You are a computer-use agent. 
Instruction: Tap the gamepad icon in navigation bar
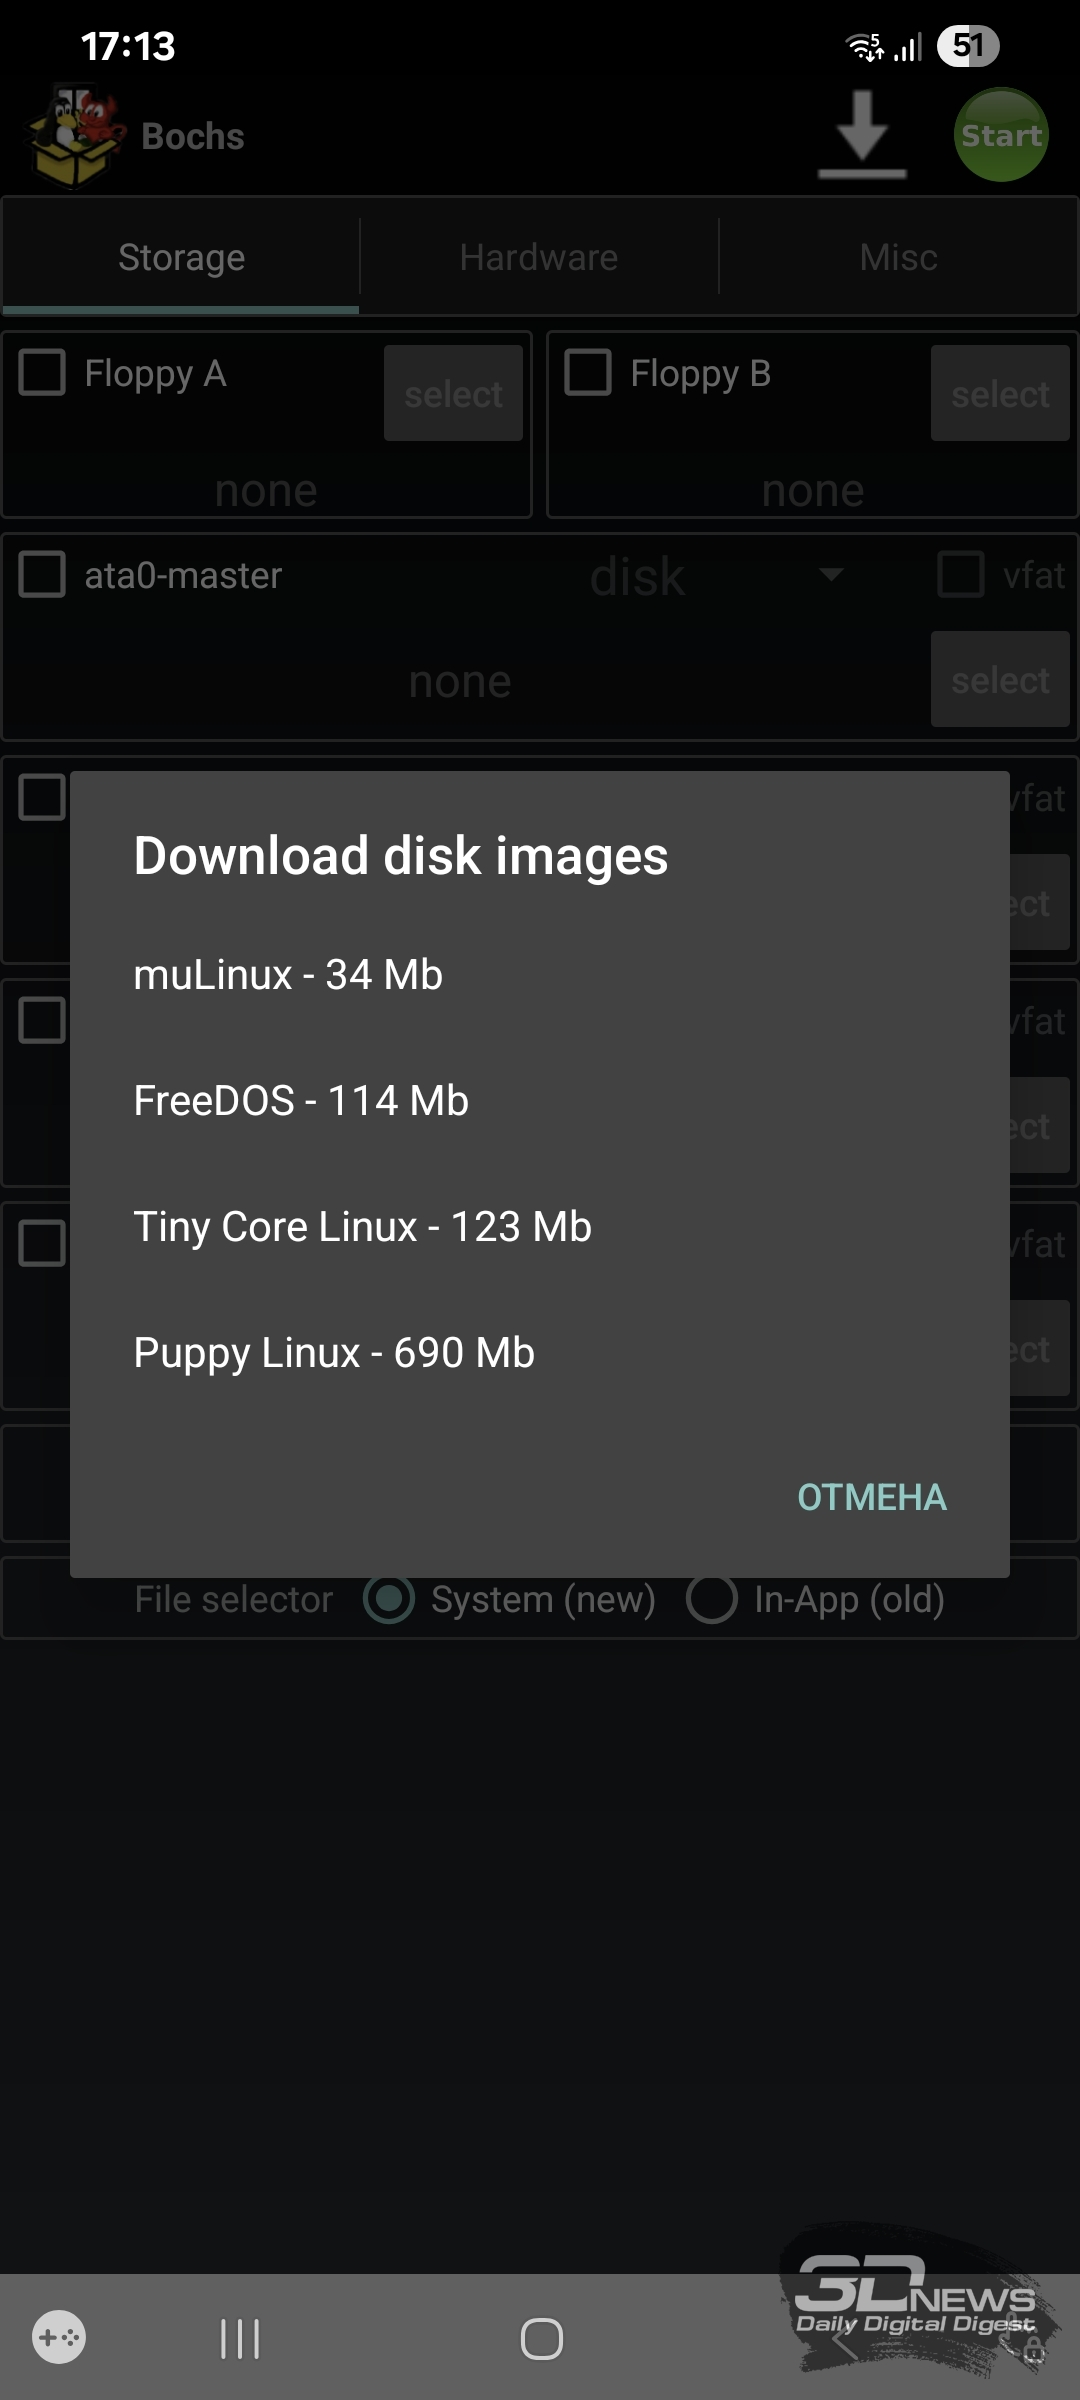(x=59, y=2337)
